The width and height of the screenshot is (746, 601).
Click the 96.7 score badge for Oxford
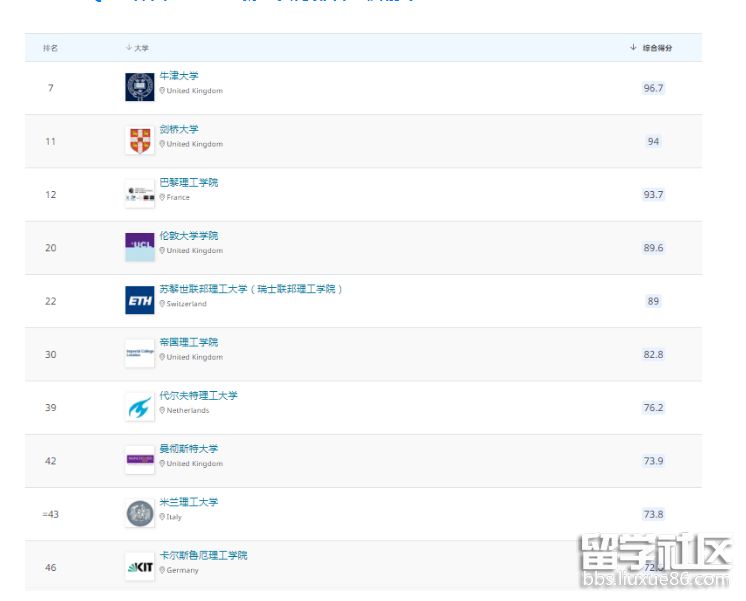653,88
